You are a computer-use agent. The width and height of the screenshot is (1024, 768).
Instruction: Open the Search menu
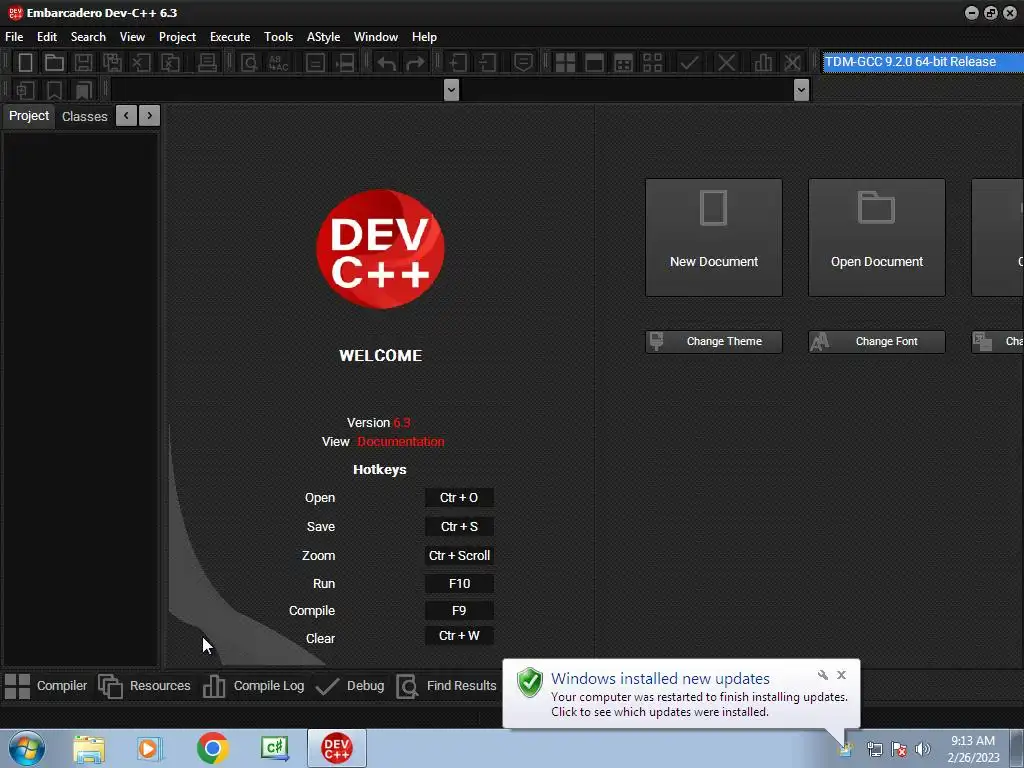click(x=88, y=37)
